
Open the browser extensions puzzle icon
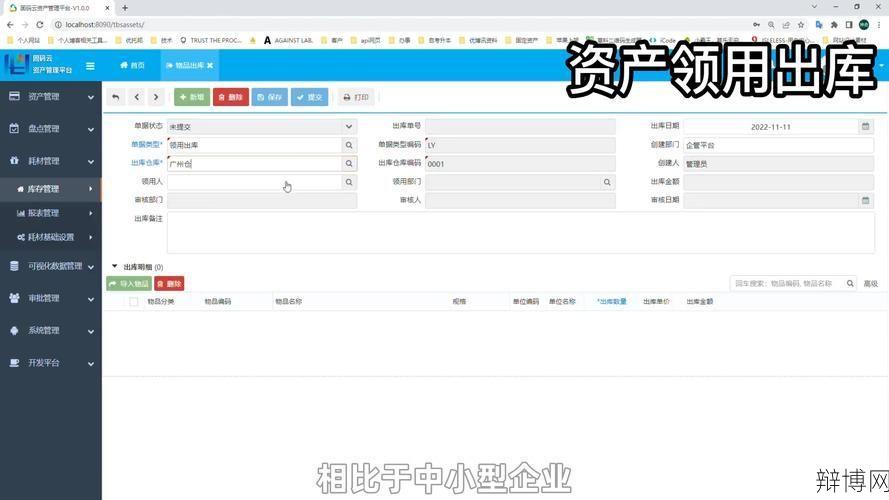coord(834,25)
